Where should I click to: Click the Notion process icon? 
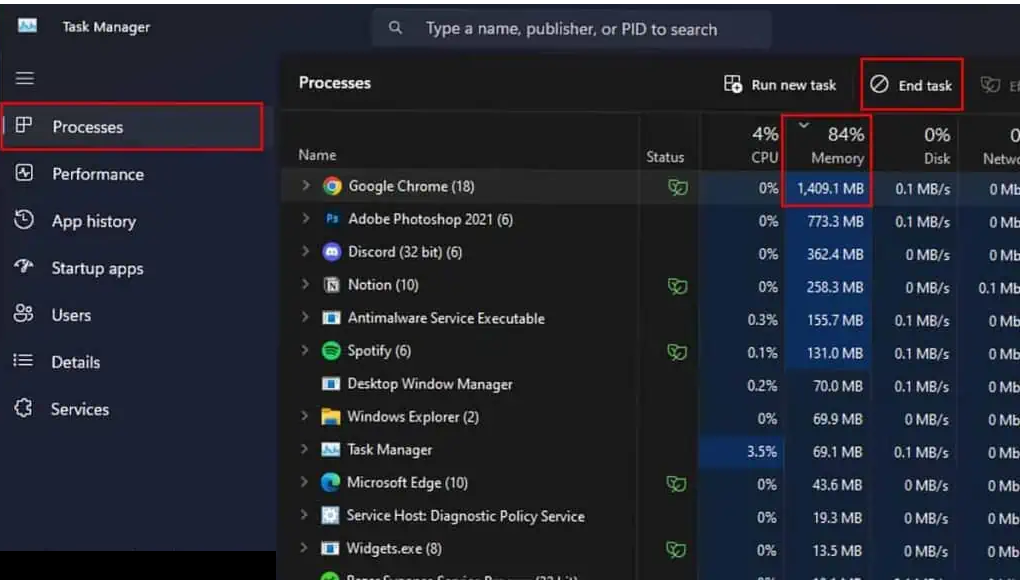pos(332,285)
